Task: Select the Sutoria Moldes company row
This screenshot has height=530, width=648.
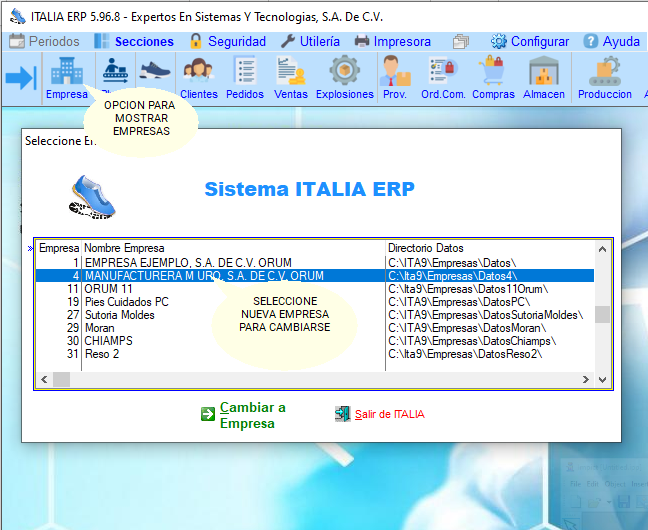Action: (315, 315)
